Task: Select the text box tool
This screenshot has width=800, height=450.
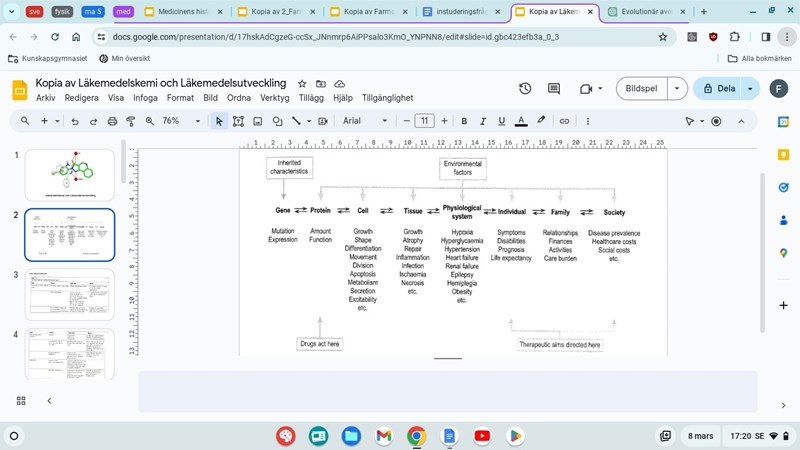Action: [x=238, y=121]
